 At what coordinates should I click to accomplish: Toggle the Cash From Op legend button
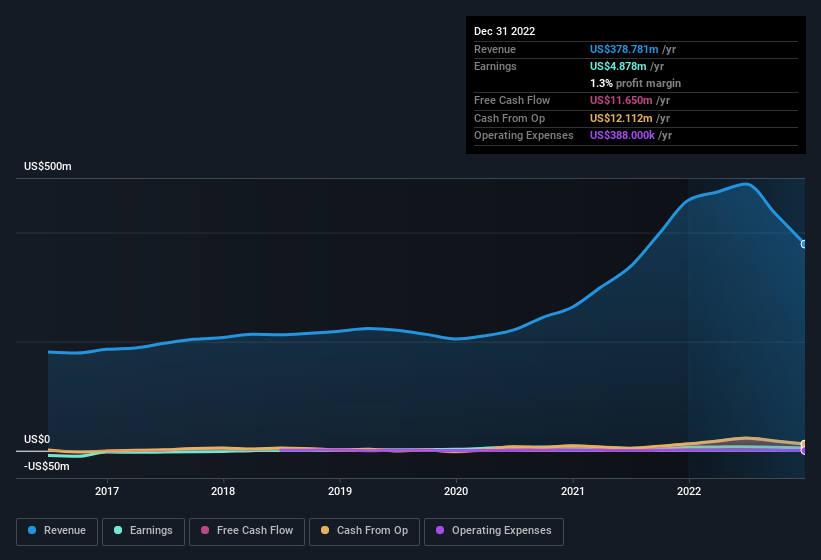(x=364, y=531)
